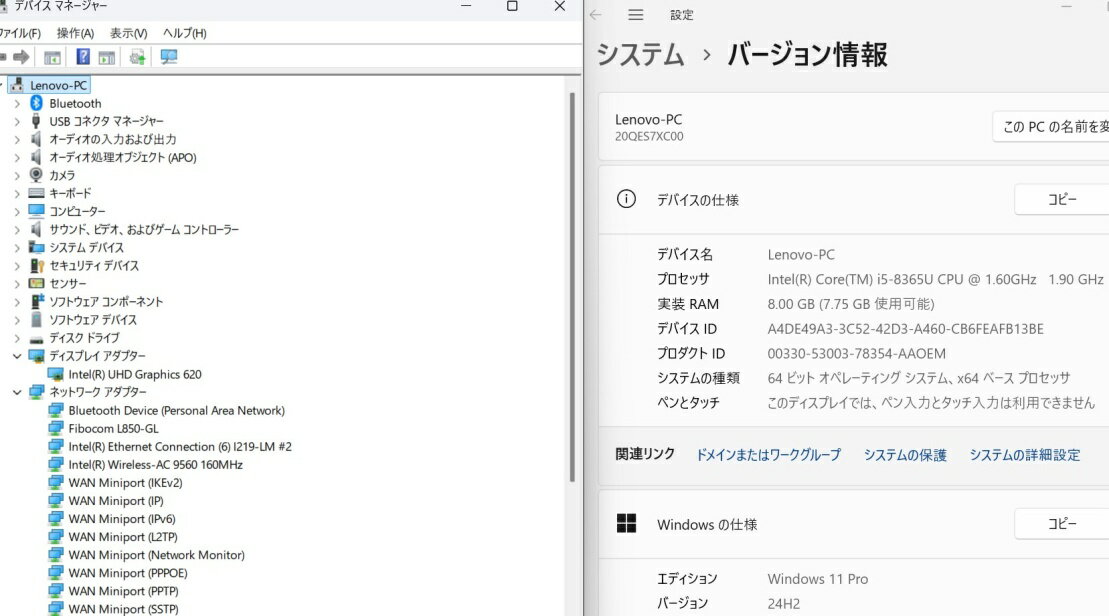This screenshot has height=616, width=1109.
Task: Open the Settings hamburger navigation menu
Action: tap(635, 15)
